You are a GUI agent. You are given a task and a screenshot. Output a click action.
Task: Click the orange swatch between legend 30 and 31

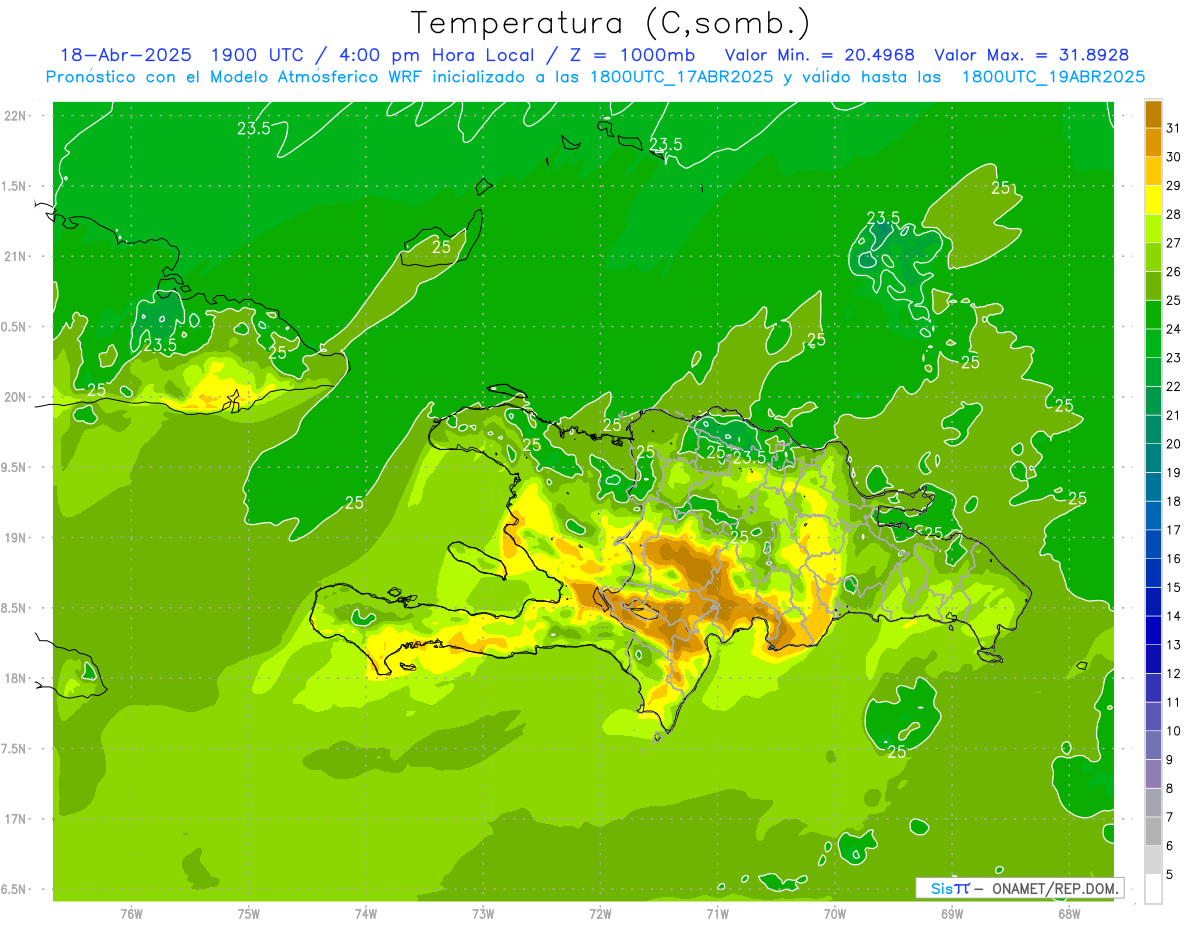[1153, 143]
